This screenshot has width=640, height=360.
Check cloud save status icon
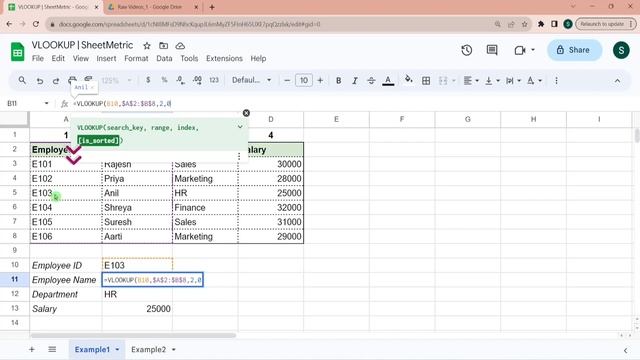180,46
